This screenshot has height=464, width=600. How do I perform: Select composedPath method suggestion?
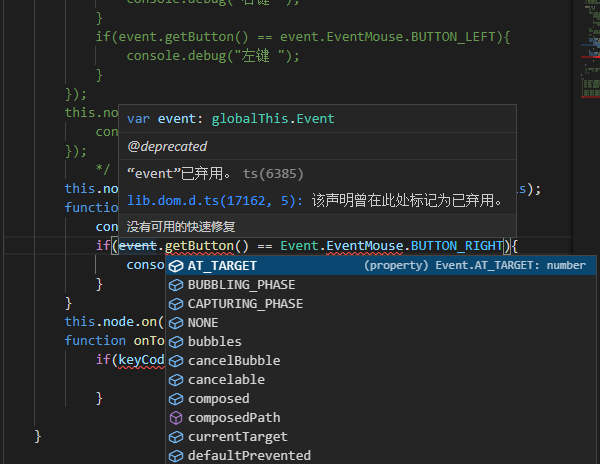point(381,418)
